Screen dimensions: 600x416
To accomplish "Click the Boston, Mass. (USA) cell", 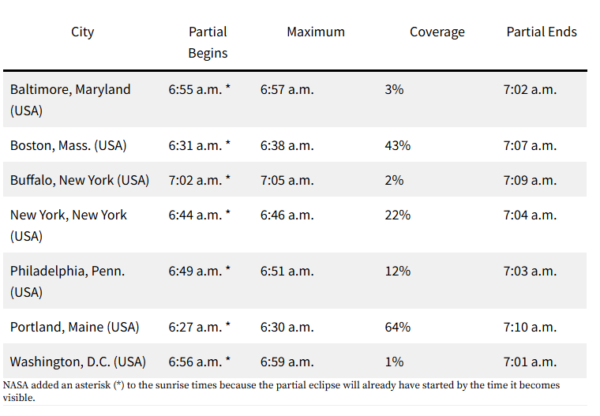I will point(68,145).
